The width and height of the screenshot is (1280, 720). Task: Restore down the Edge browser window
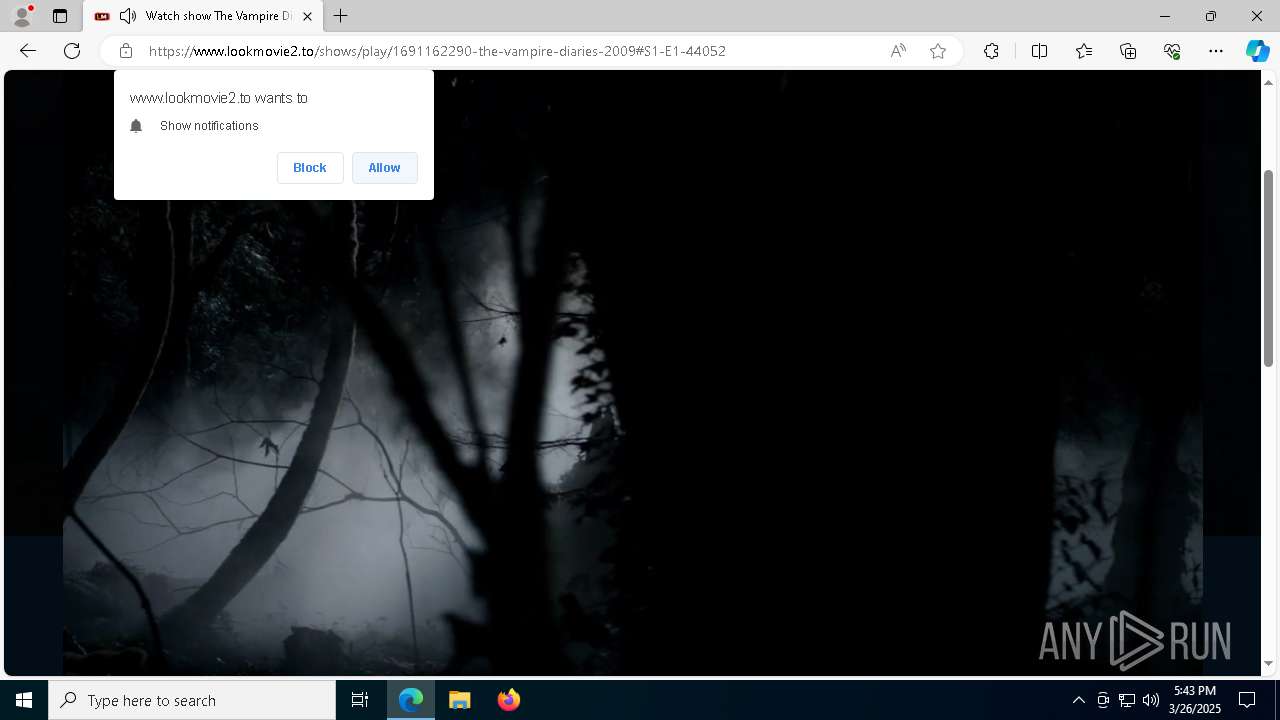click(x=1211, y=16)
